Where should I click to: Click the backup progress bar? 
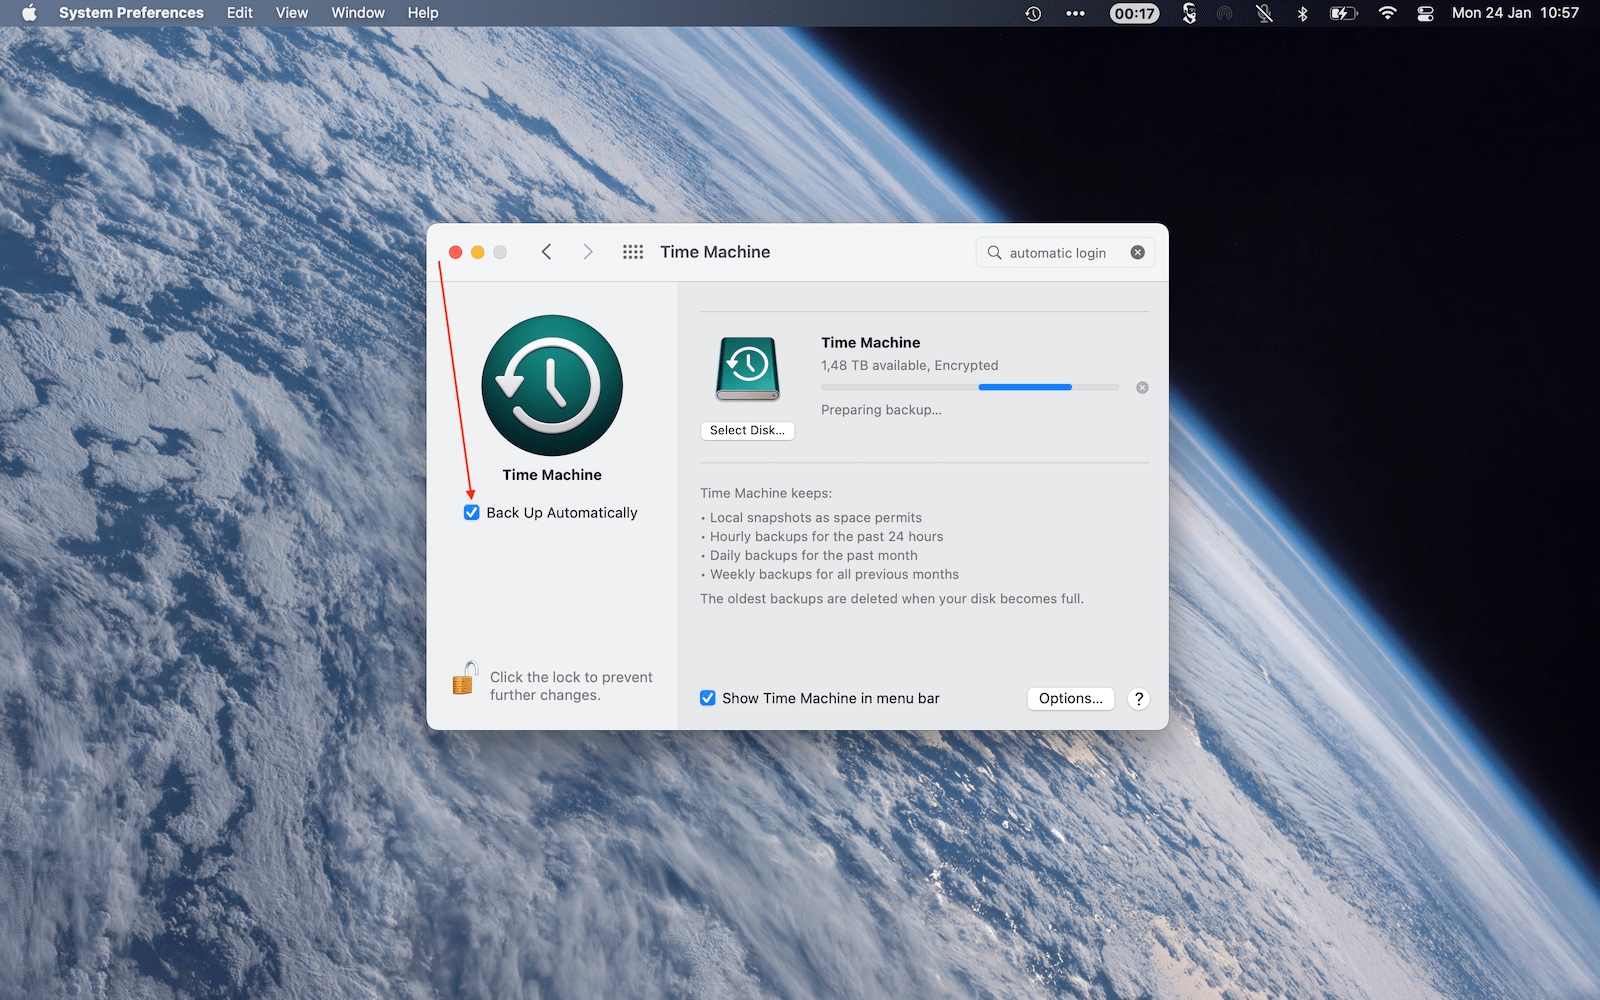pyautogui.click(x=968, y=387)
